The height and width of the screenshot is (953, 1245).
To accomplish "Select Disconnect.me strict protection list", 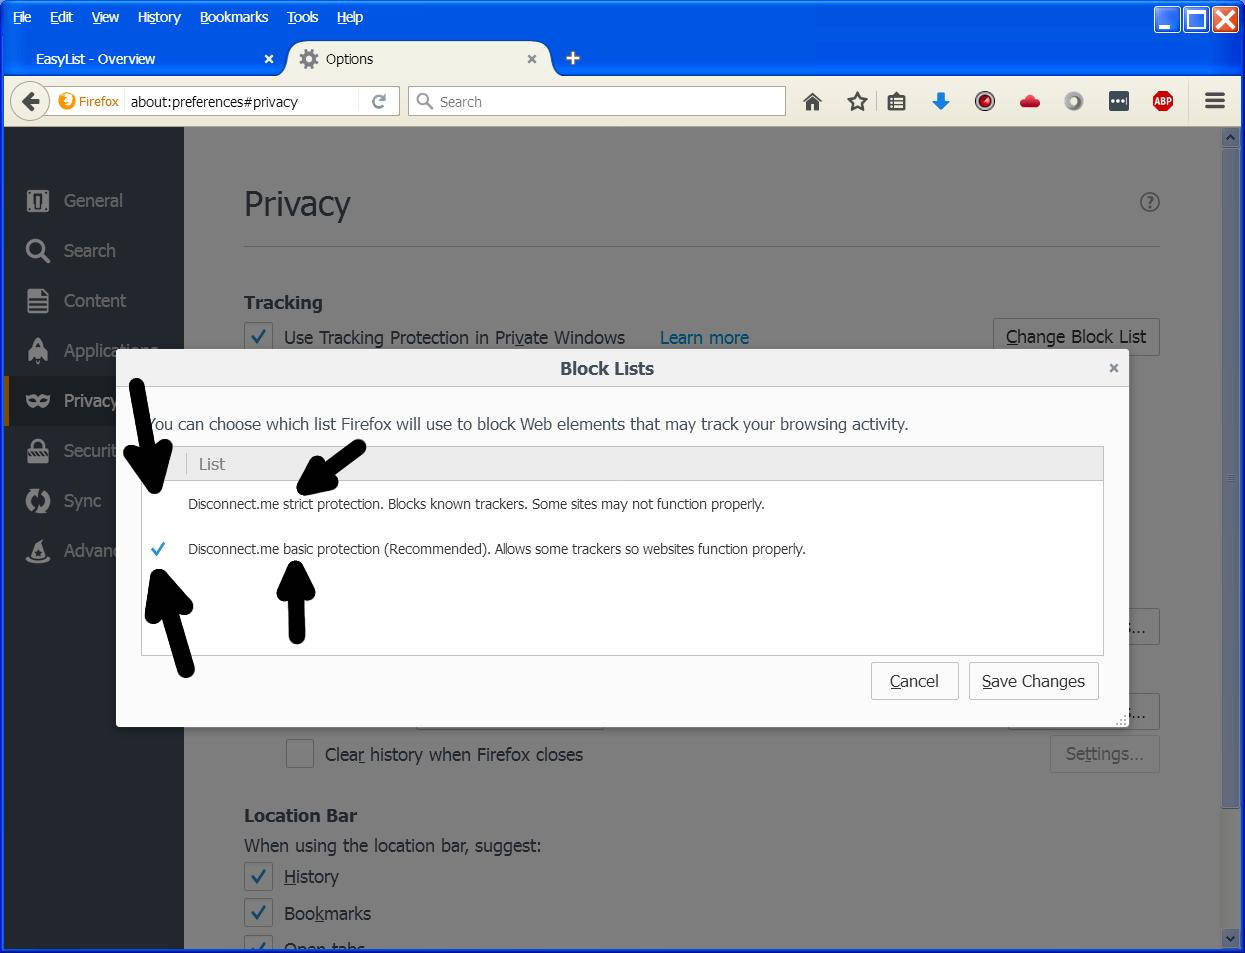I will [475, 504].
